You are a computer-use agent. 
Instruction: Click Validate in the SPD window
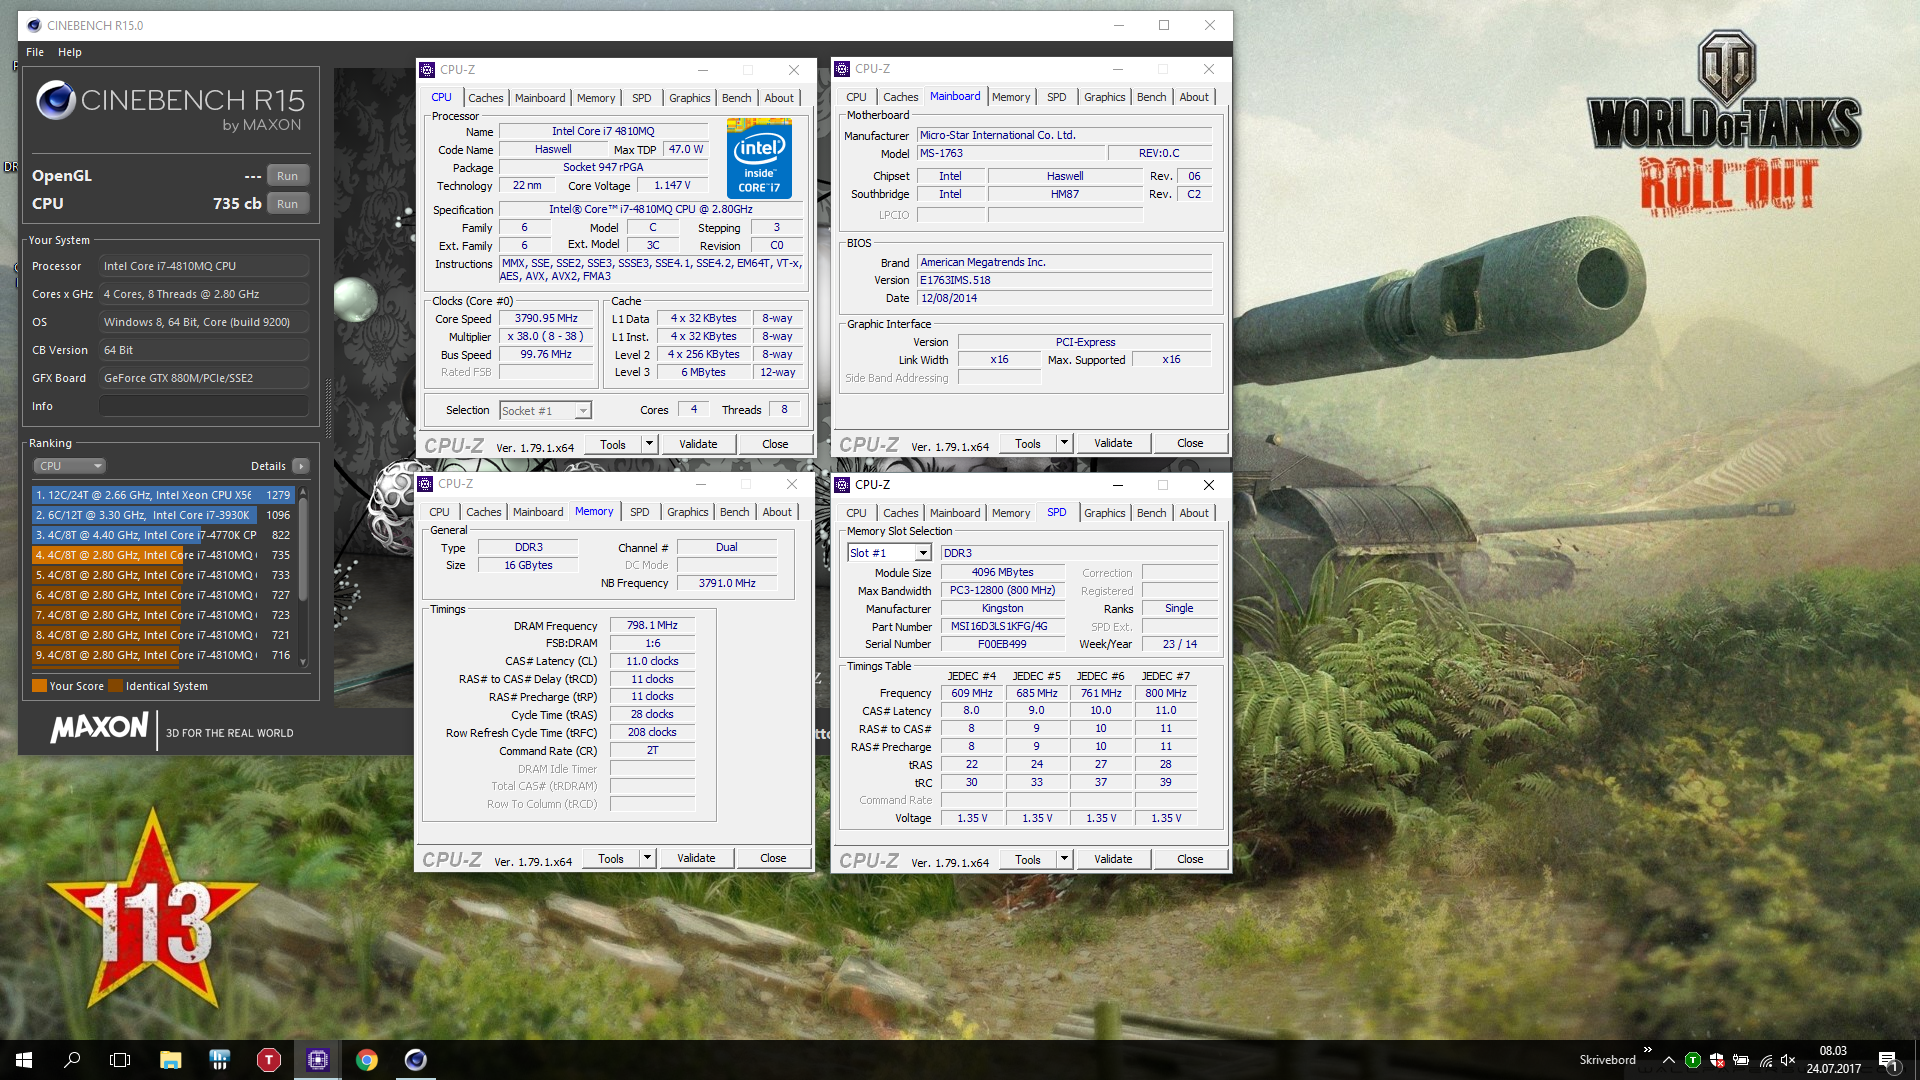[1113, 859]
